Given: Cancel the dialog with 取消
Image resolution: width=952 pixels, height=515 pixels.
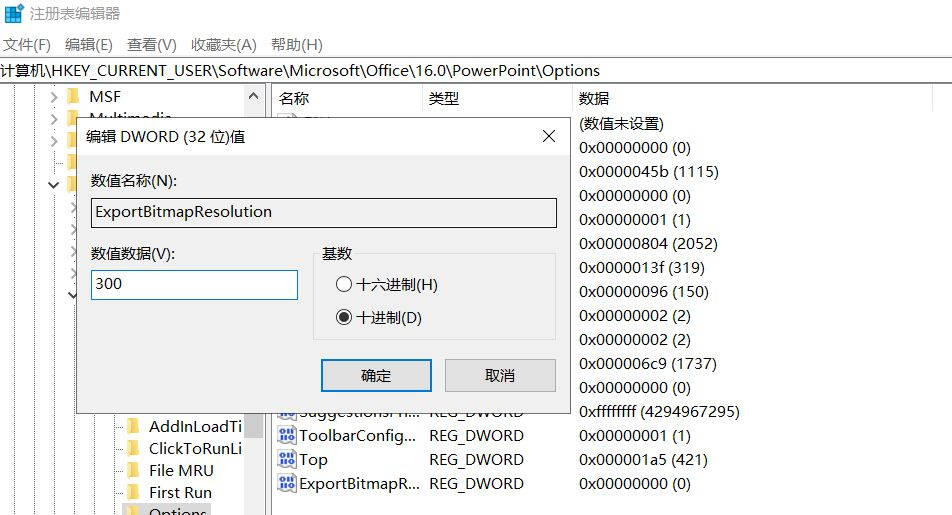Looking at the screenshot, I should click(x=500, y=375).
